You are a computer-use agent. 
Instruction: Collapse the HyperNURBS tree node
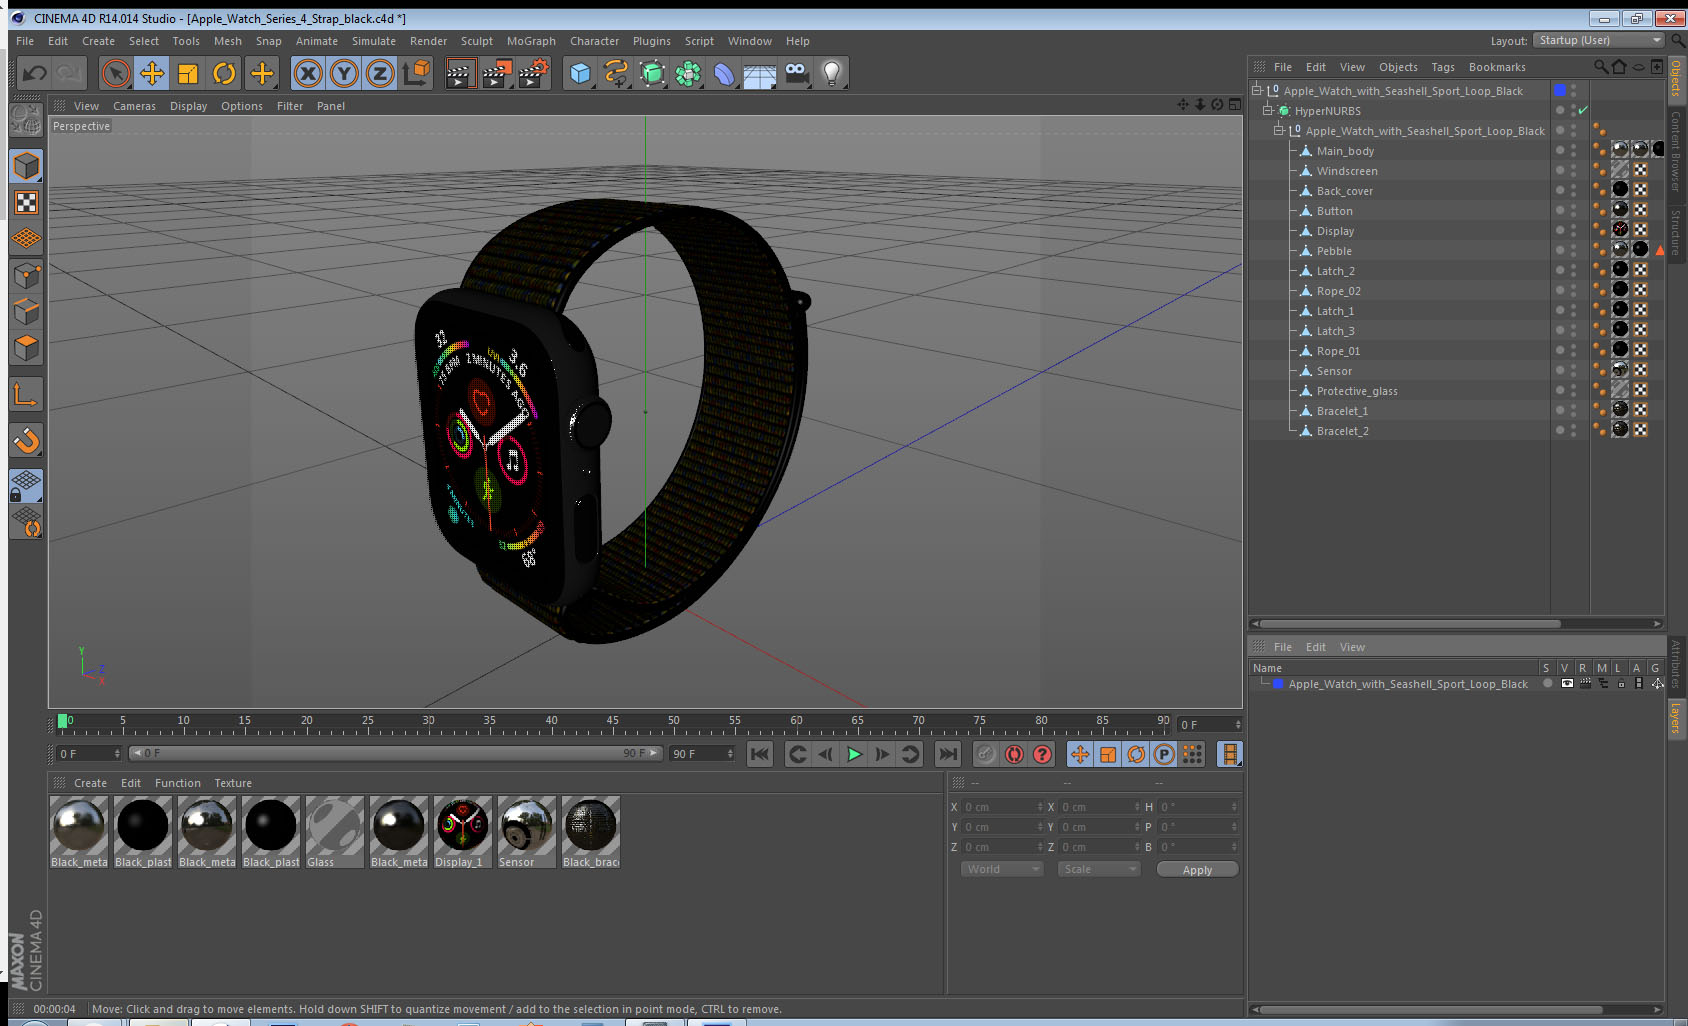(1267, 110)
